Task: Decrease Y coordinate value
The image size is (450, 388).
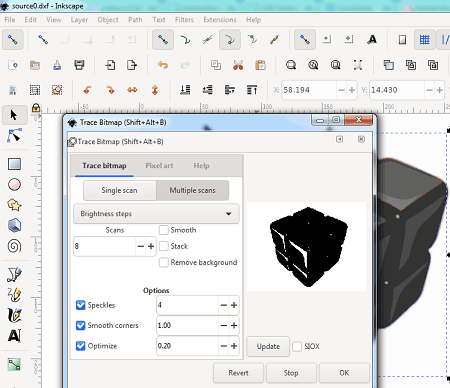Action: pos(429,90)
